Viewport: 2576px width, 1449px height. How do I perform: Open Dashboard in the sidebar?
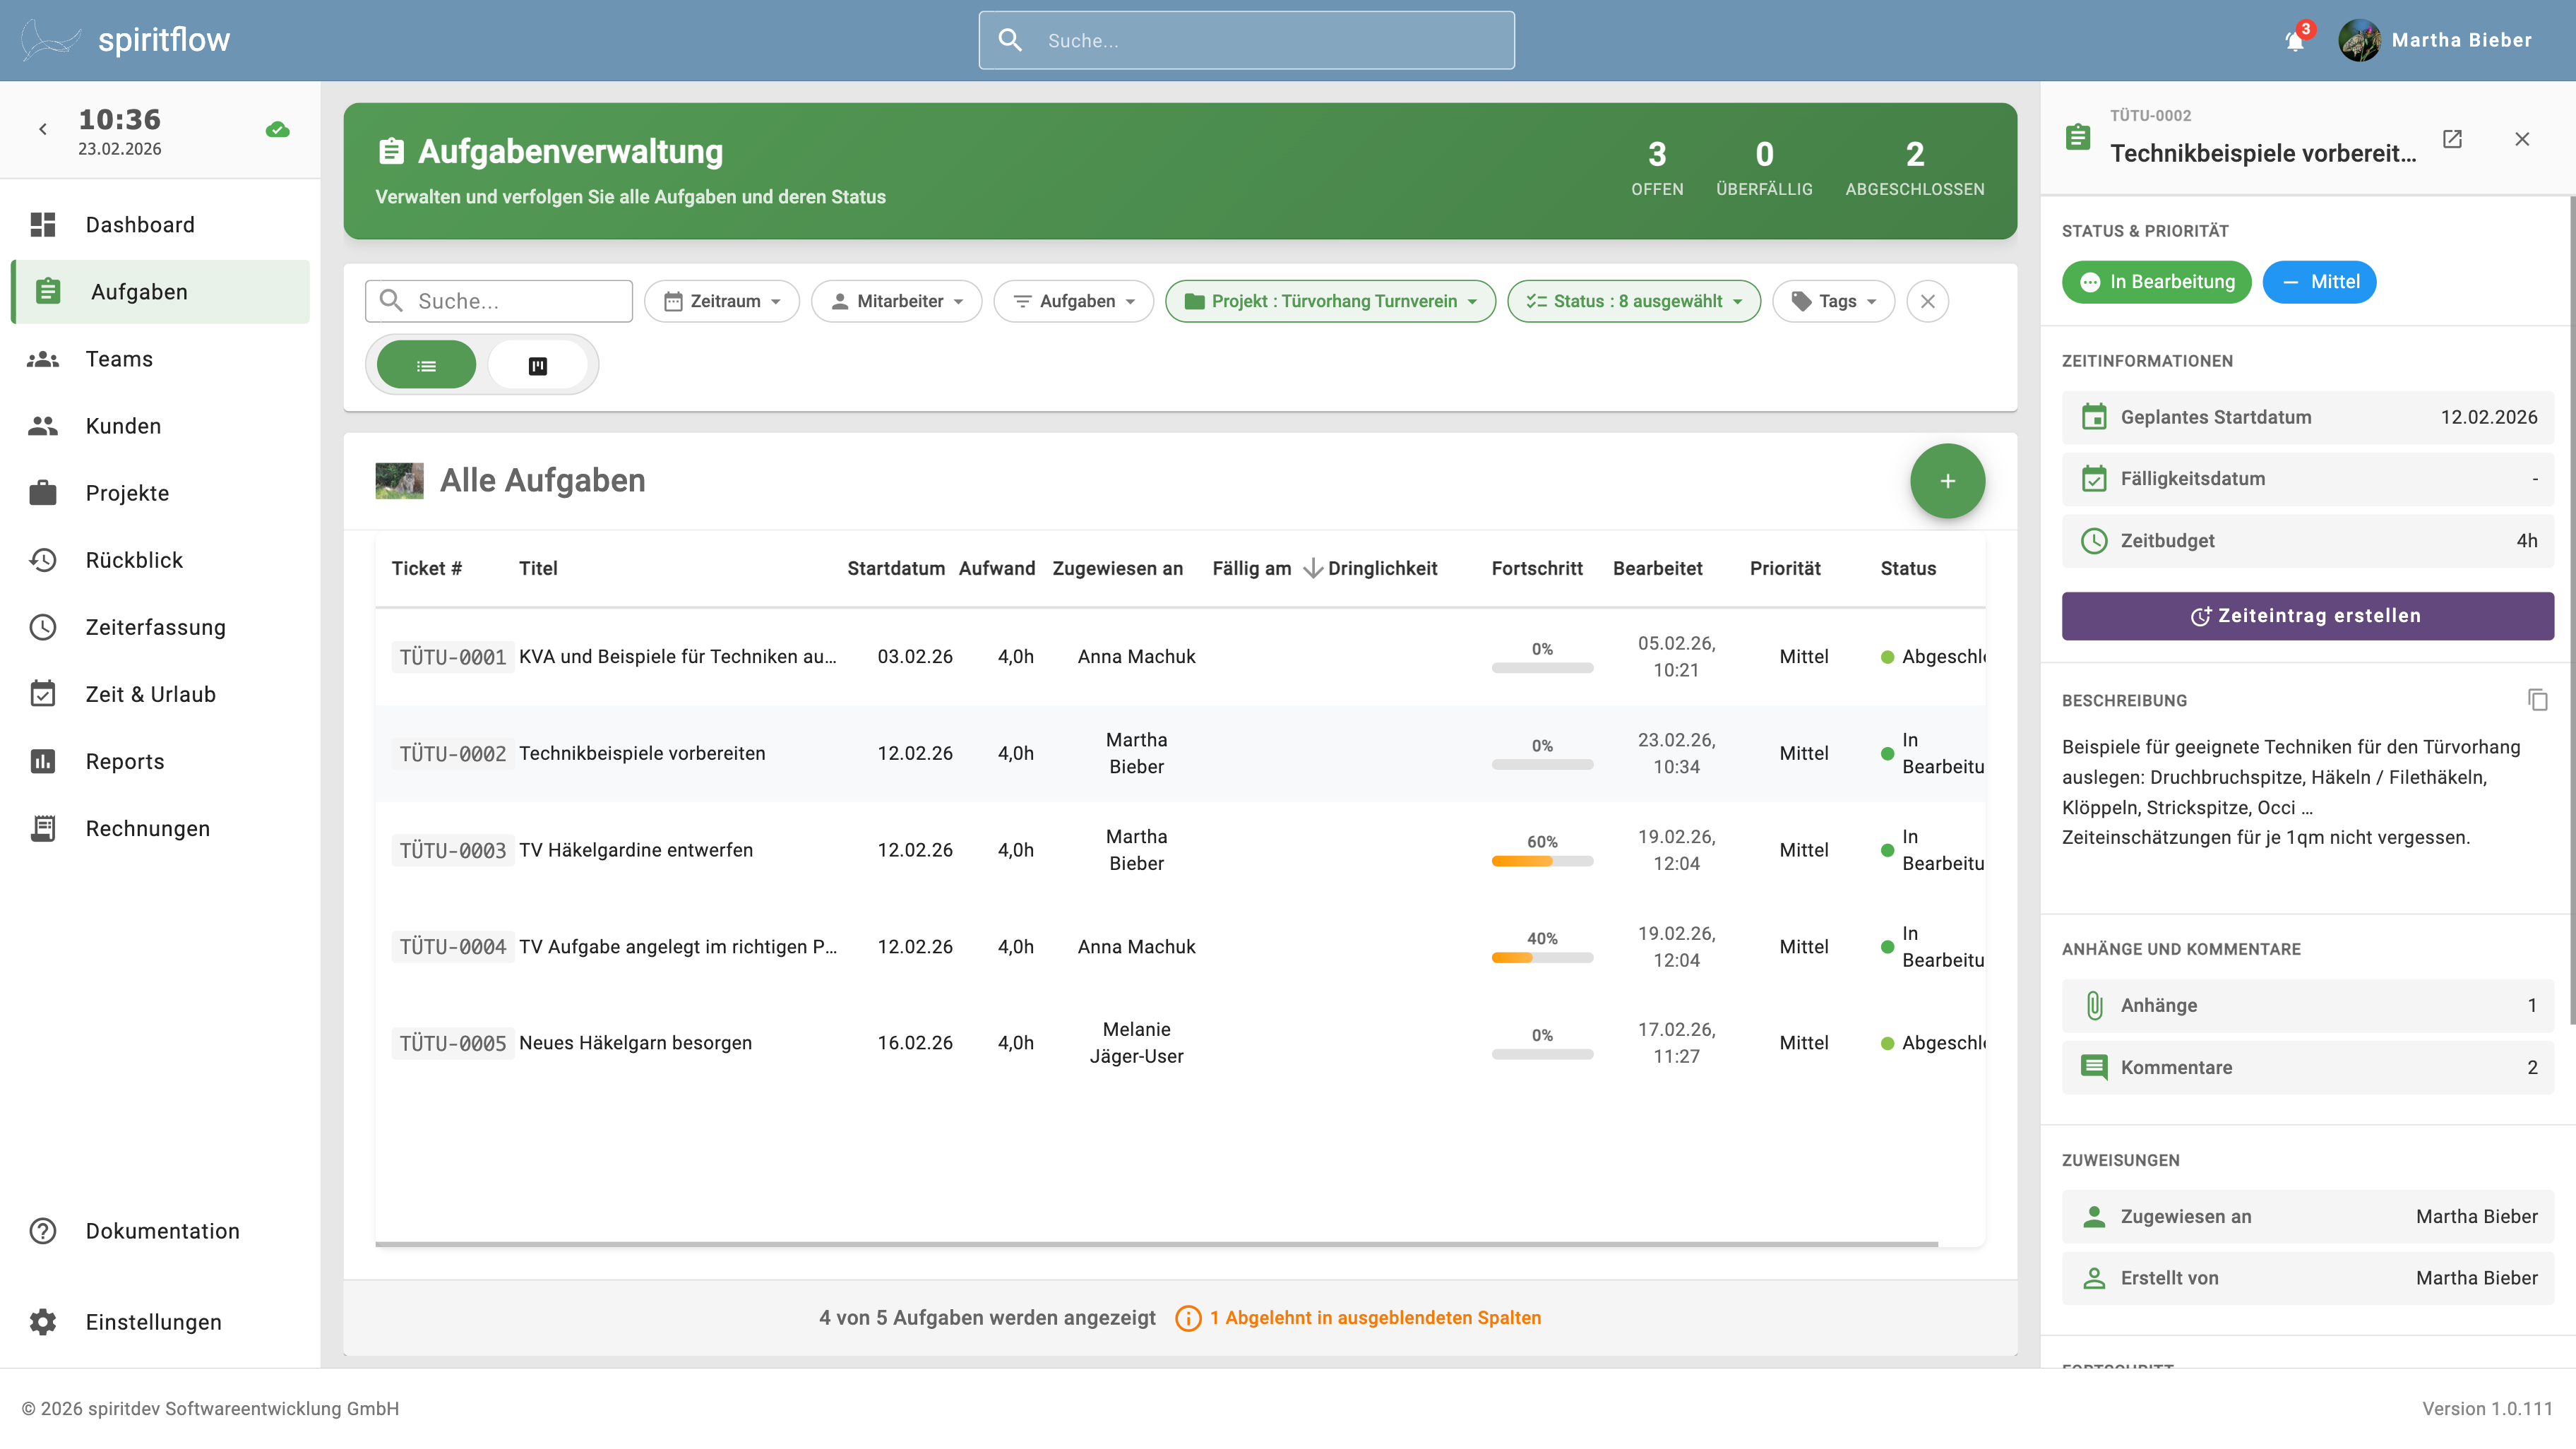point(160,225)
